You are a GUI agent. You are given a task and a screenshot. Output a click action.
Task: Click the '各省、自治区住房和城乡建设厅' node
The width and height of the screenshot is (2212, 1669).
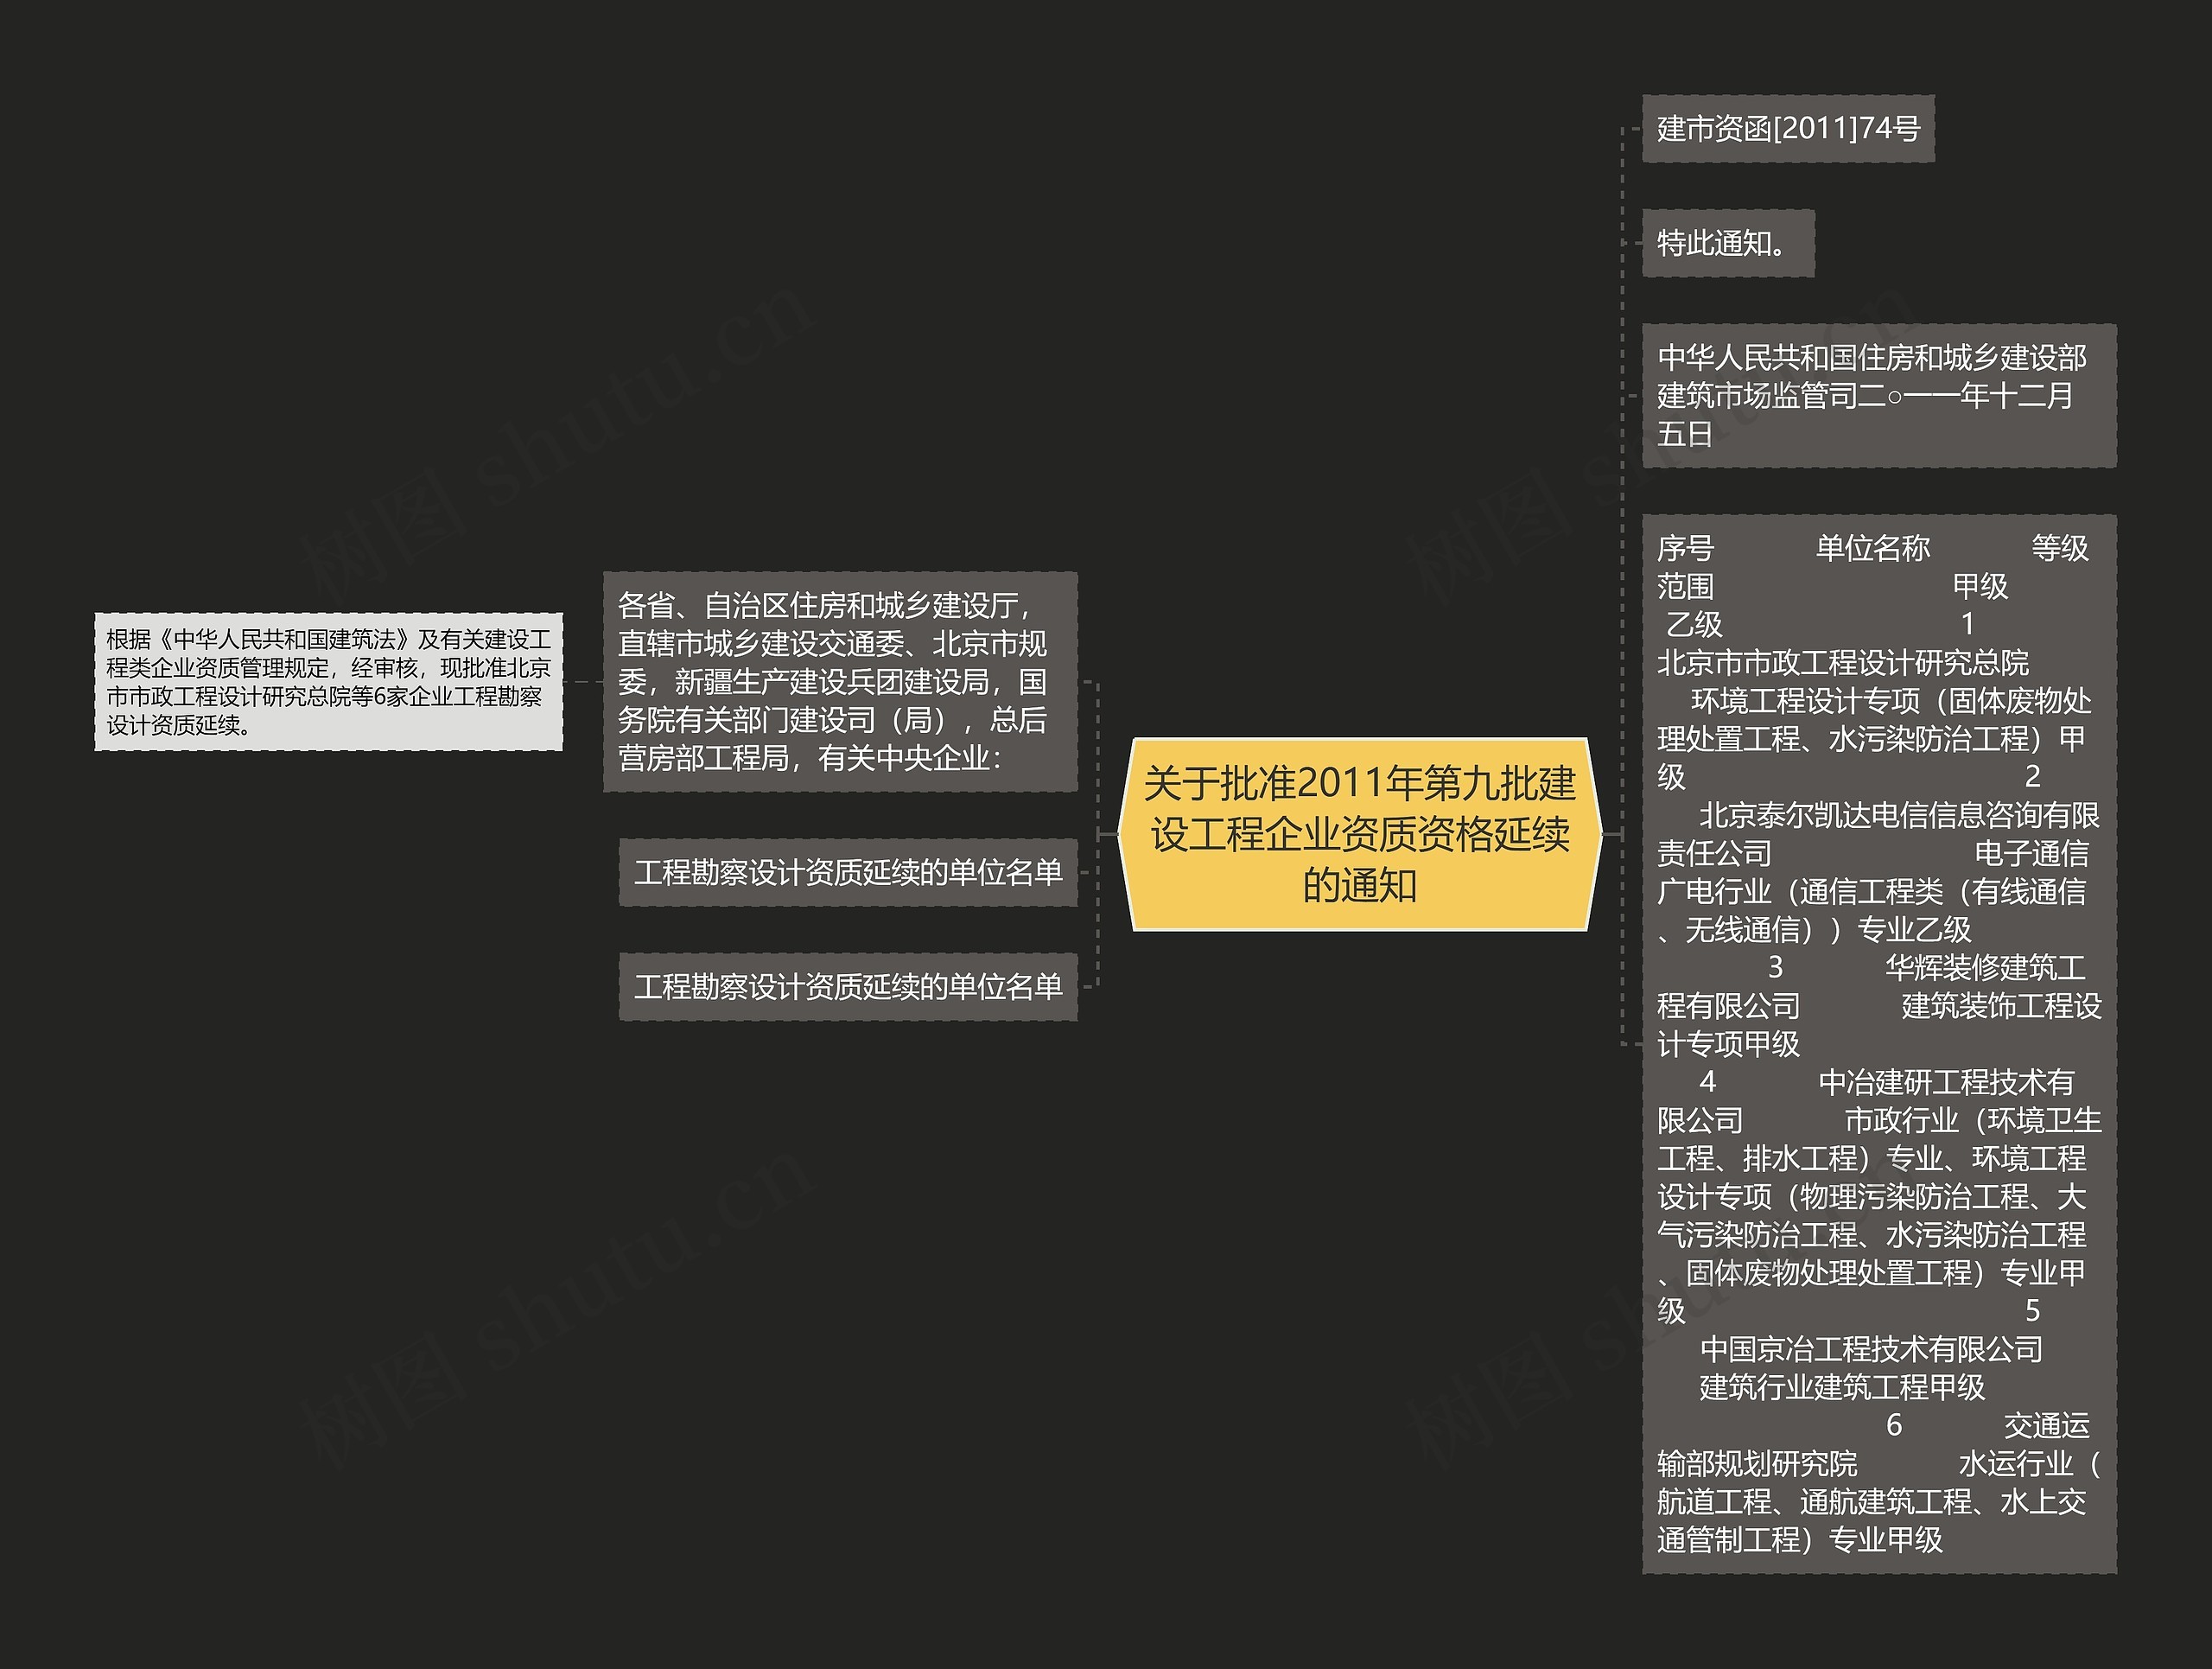click(840, 682)
